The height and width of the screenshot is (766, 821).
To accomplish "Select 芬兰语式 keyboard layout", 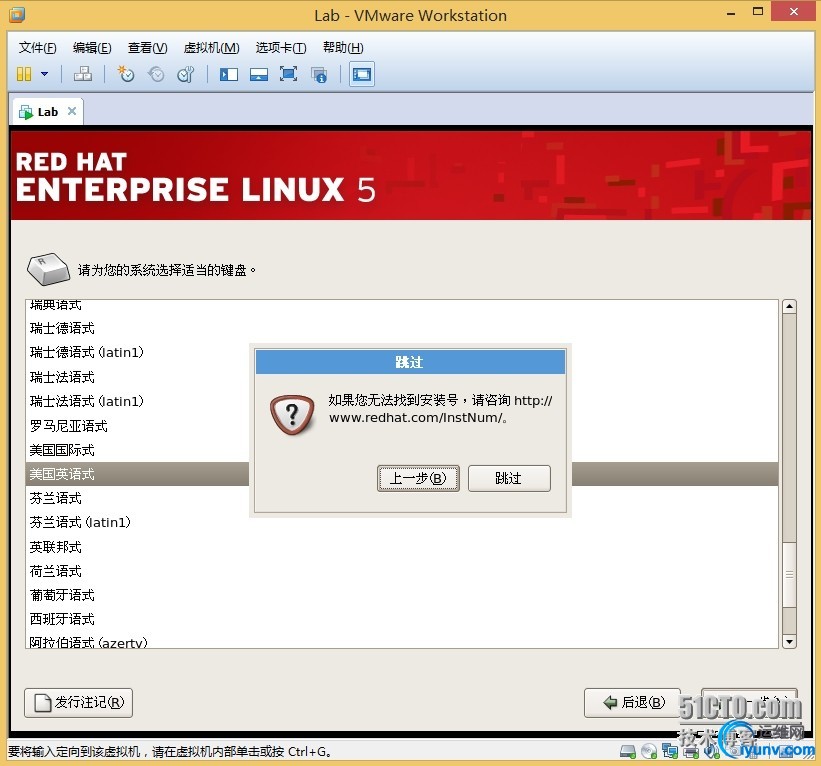I will pos(402,498).
